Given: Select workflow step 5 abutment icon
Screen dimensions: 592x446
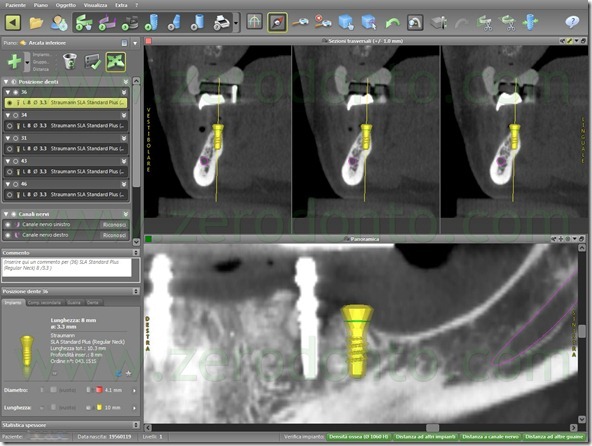Looking at the screenshot, I should pyautogui.click(x=174, y=23).
